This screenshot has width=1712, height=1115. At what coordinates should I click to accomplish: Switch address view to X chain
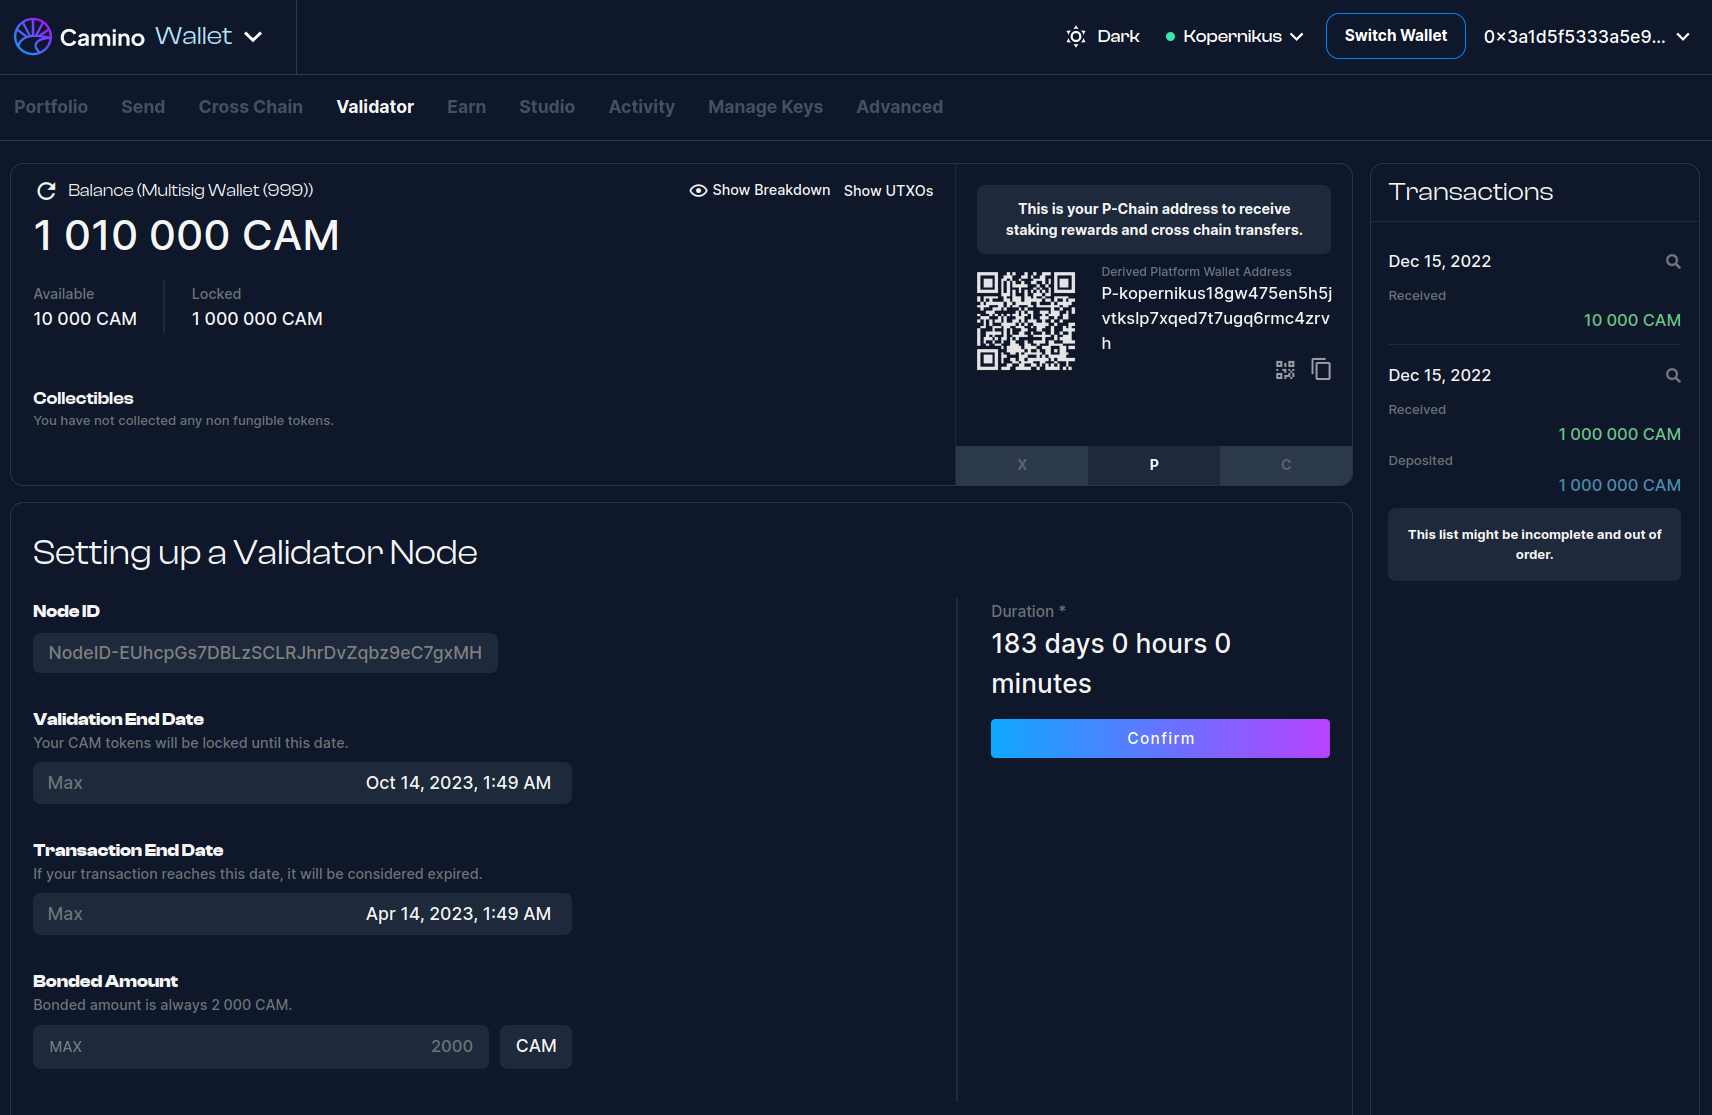pyautogui.click(x=1021, y=465)
